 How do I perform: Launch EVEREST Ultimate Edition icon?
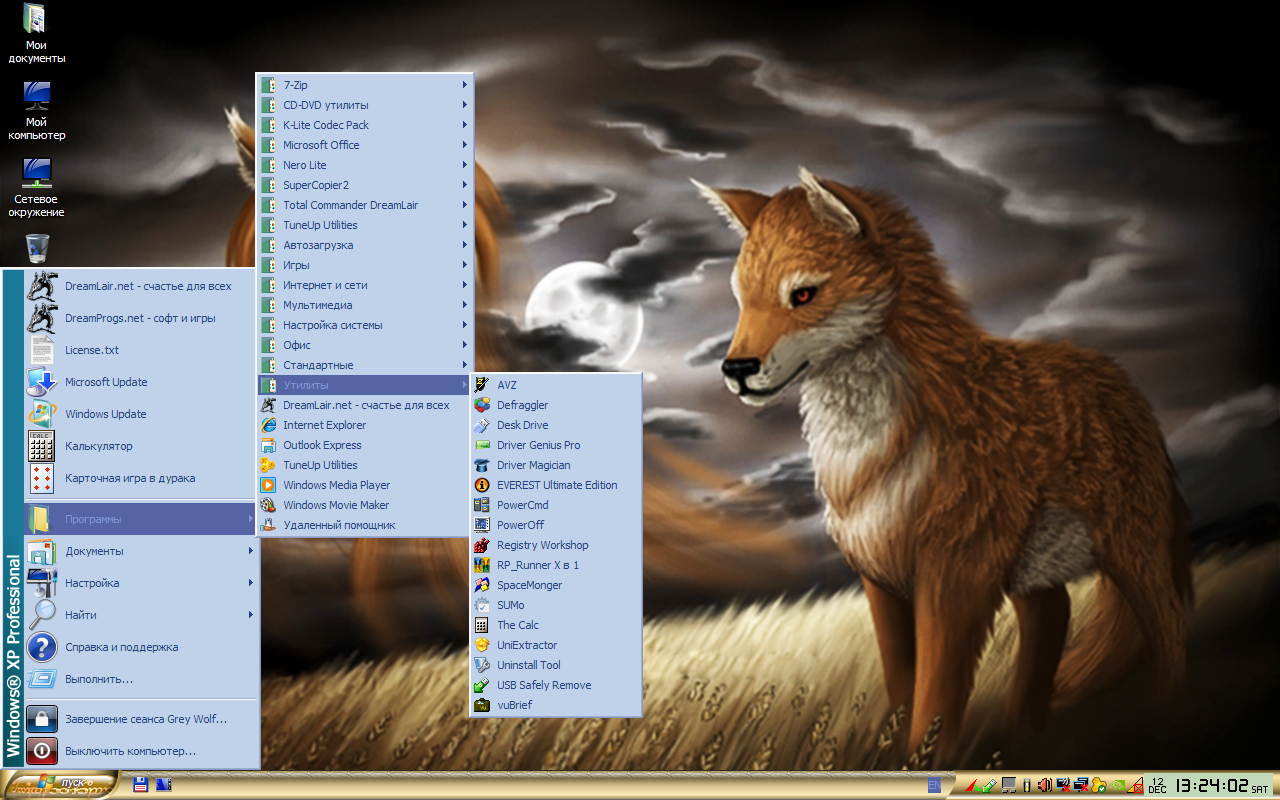(481, 485)
